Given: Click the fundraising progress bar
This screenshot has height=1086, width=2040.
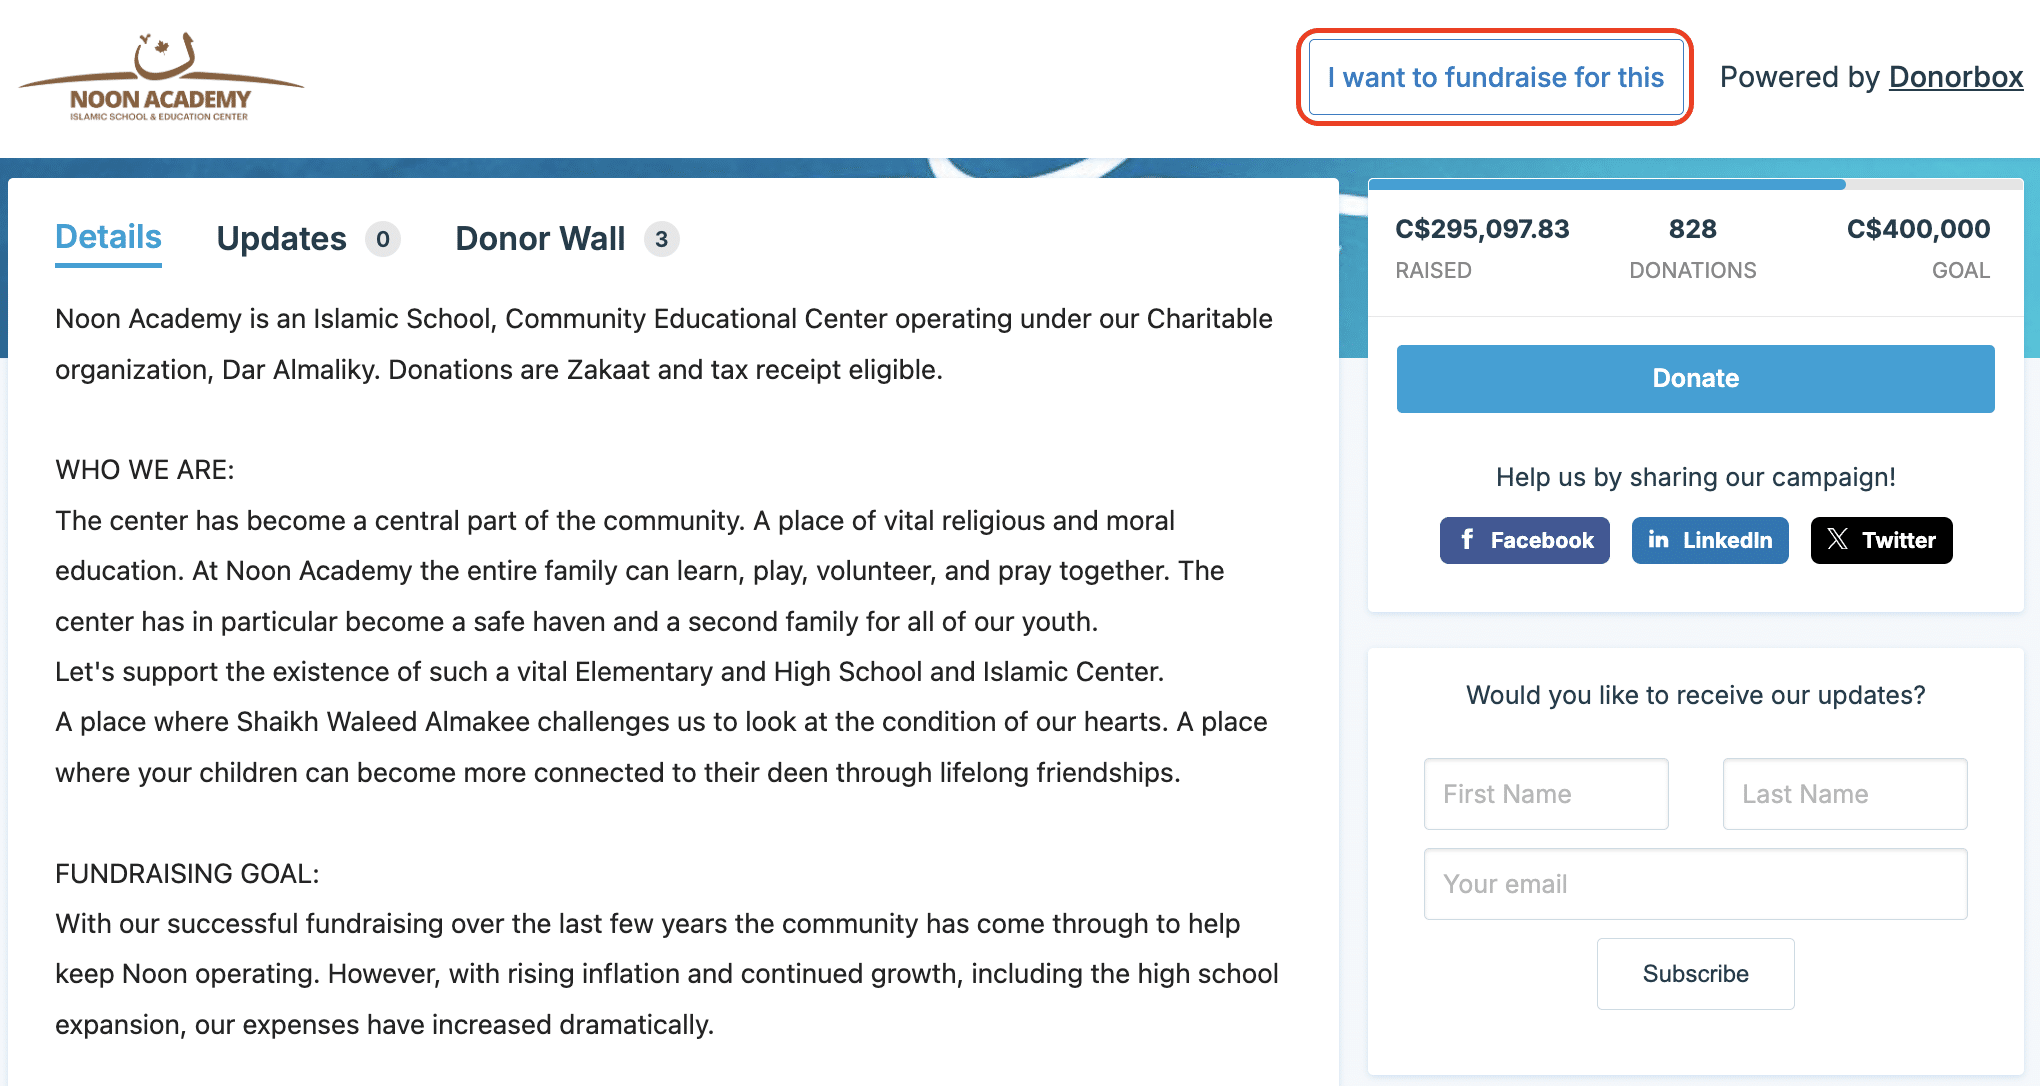Looking at the screenshot, I should [x=1695, y=185].
